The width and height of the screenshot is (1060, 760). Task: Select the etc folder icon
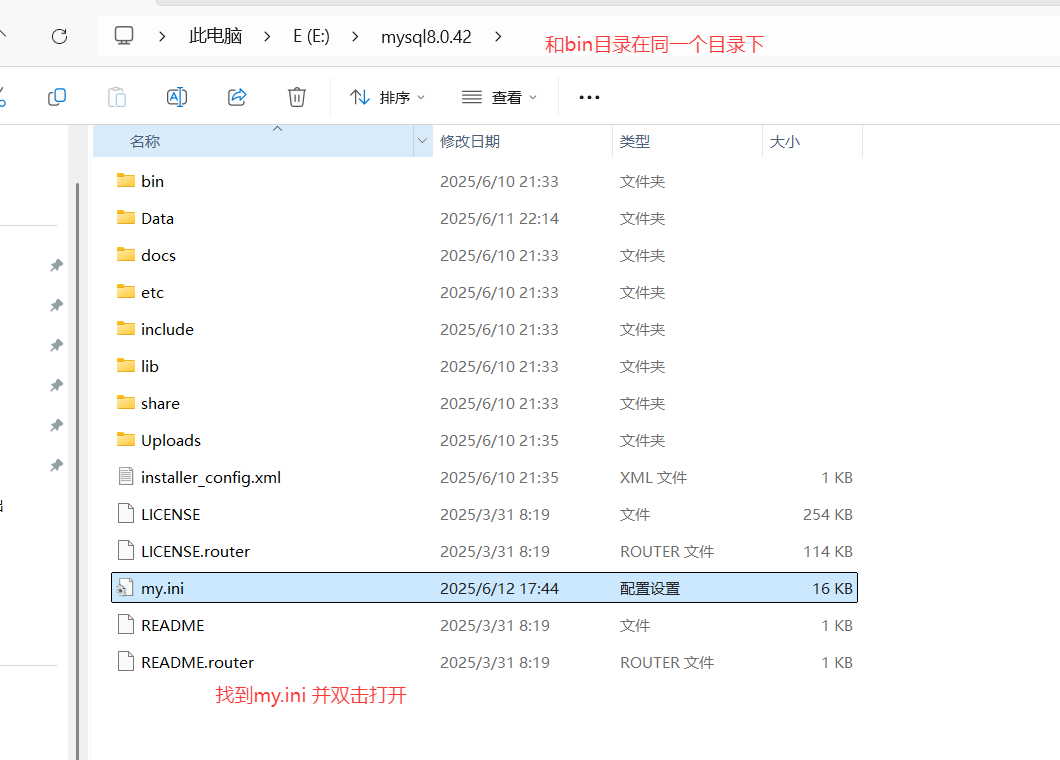pos(126,292)
